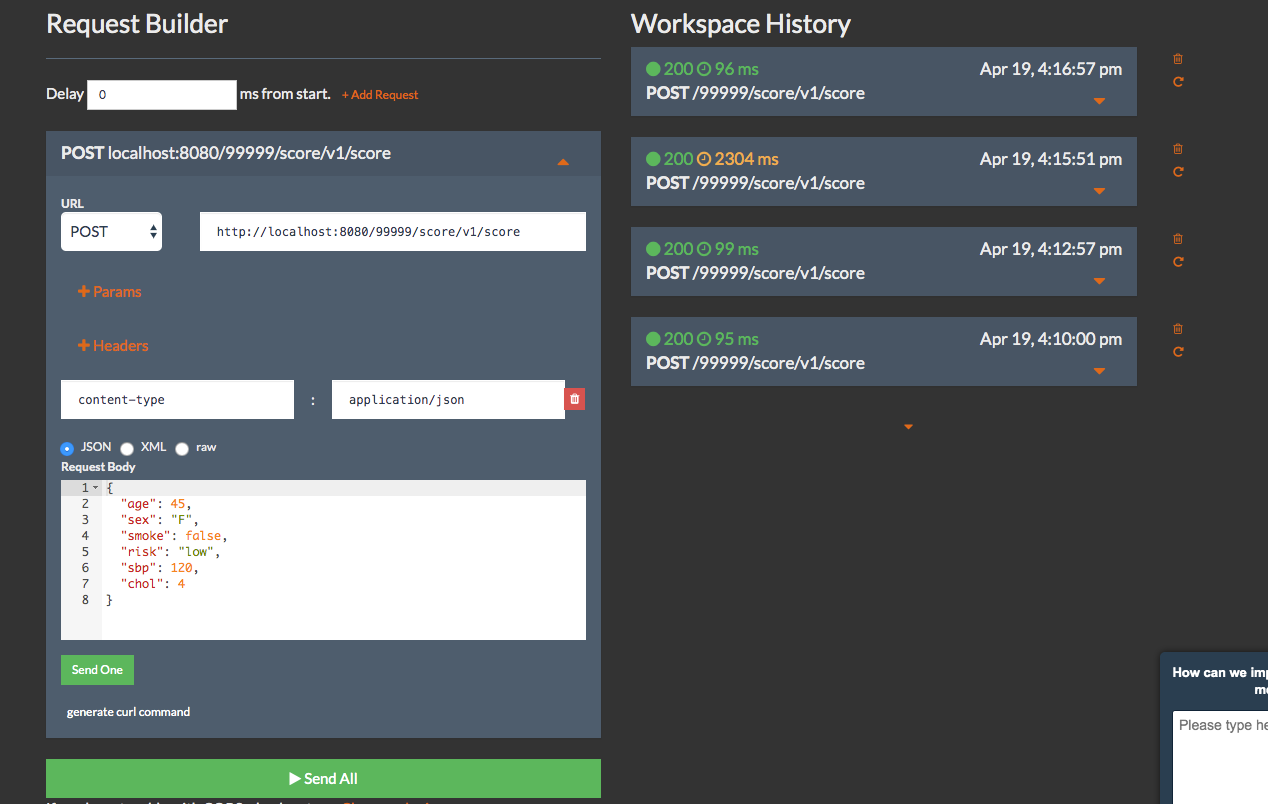
Task: Click the "chol": 4 line in body
Action: click(152, 584)
